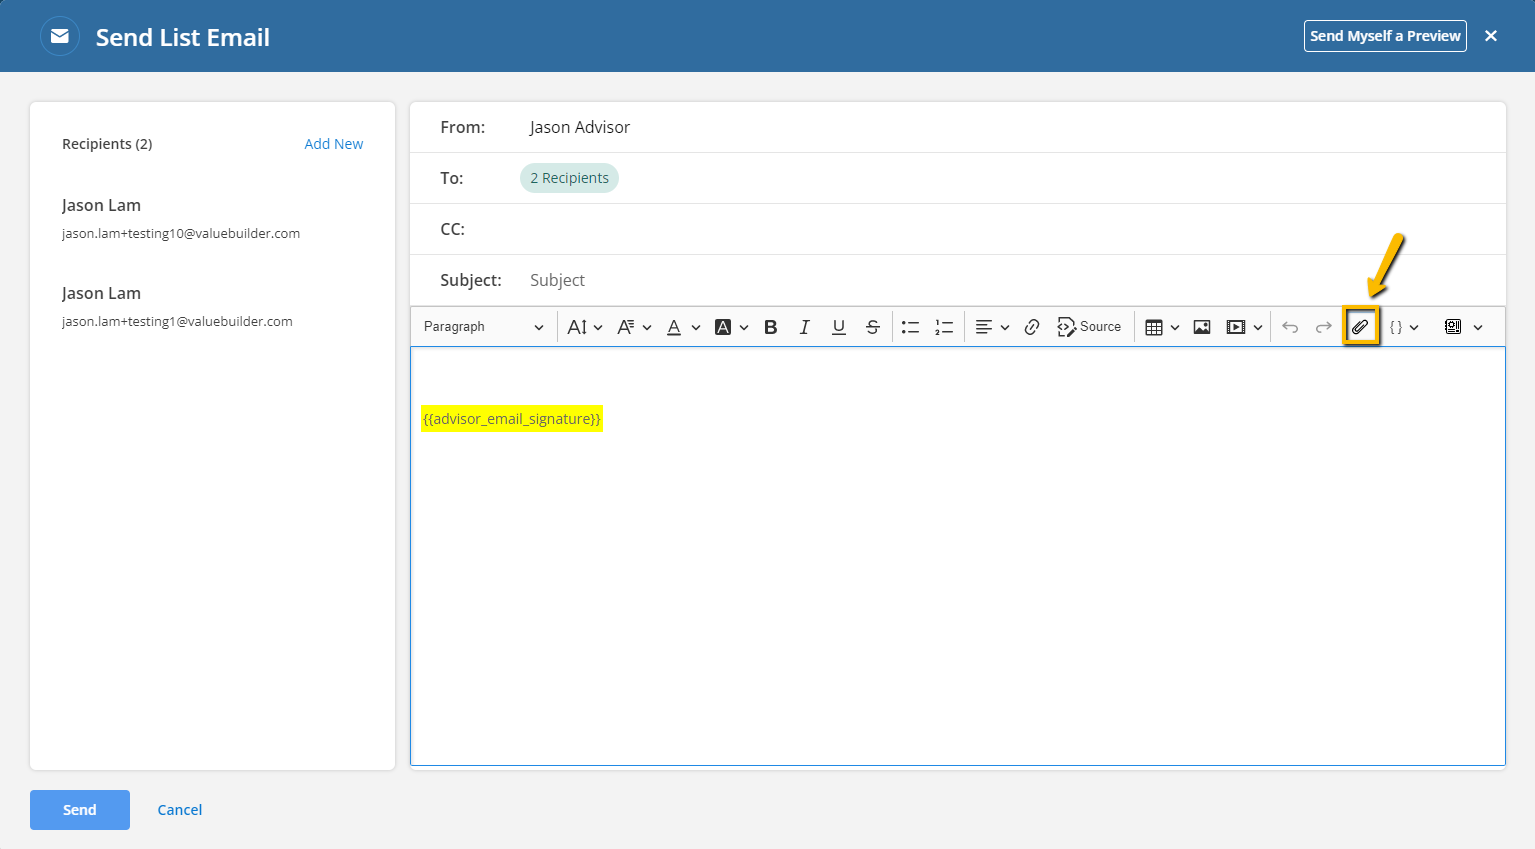
Task: Click the insert image icon
Action: coord(1202,327)
